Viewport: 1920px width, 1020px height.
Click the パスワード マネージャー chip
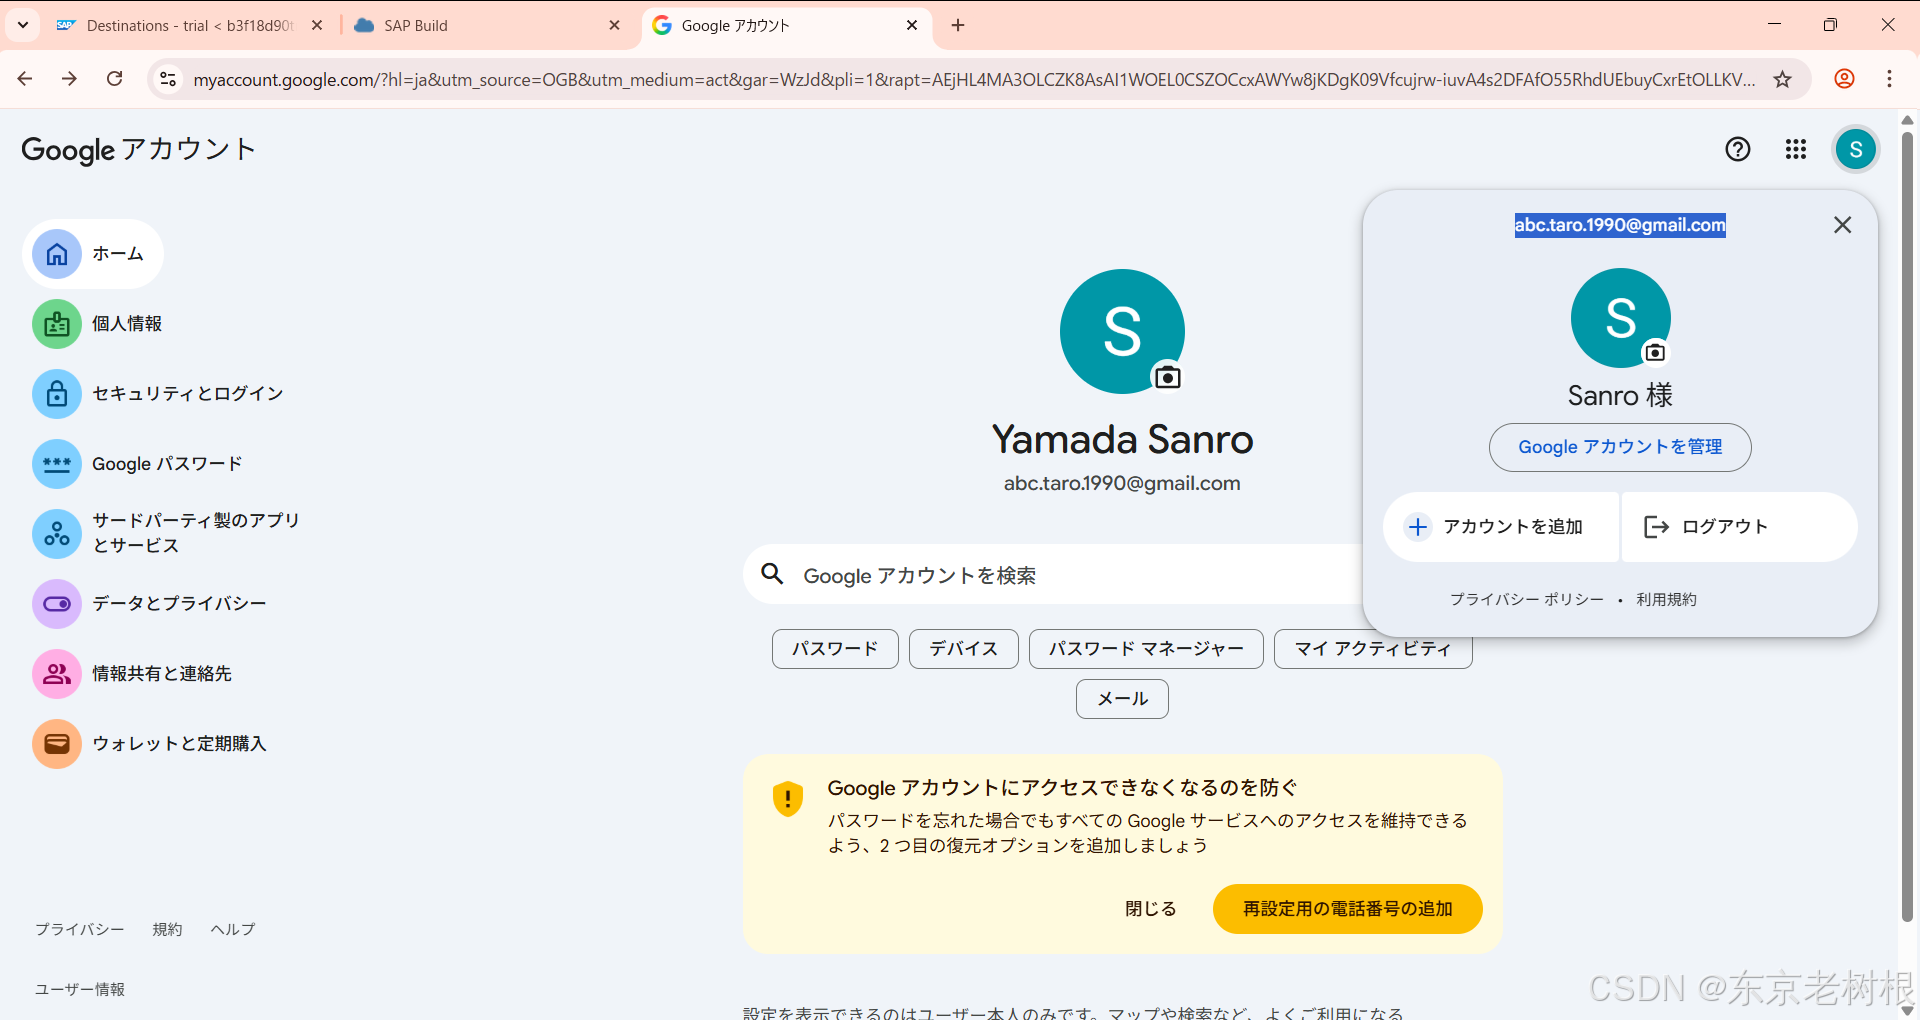(1146, 649)
